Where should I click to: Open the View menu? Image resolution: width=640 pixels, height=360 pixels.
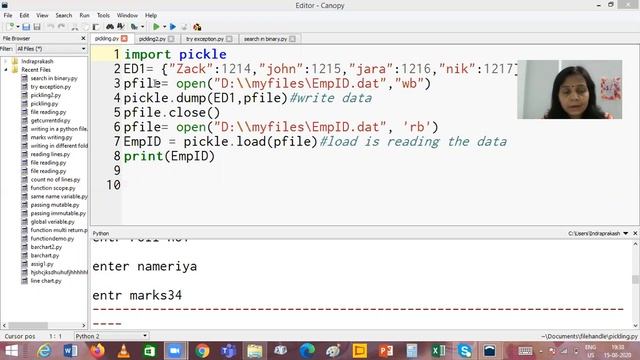coord(42,15)
